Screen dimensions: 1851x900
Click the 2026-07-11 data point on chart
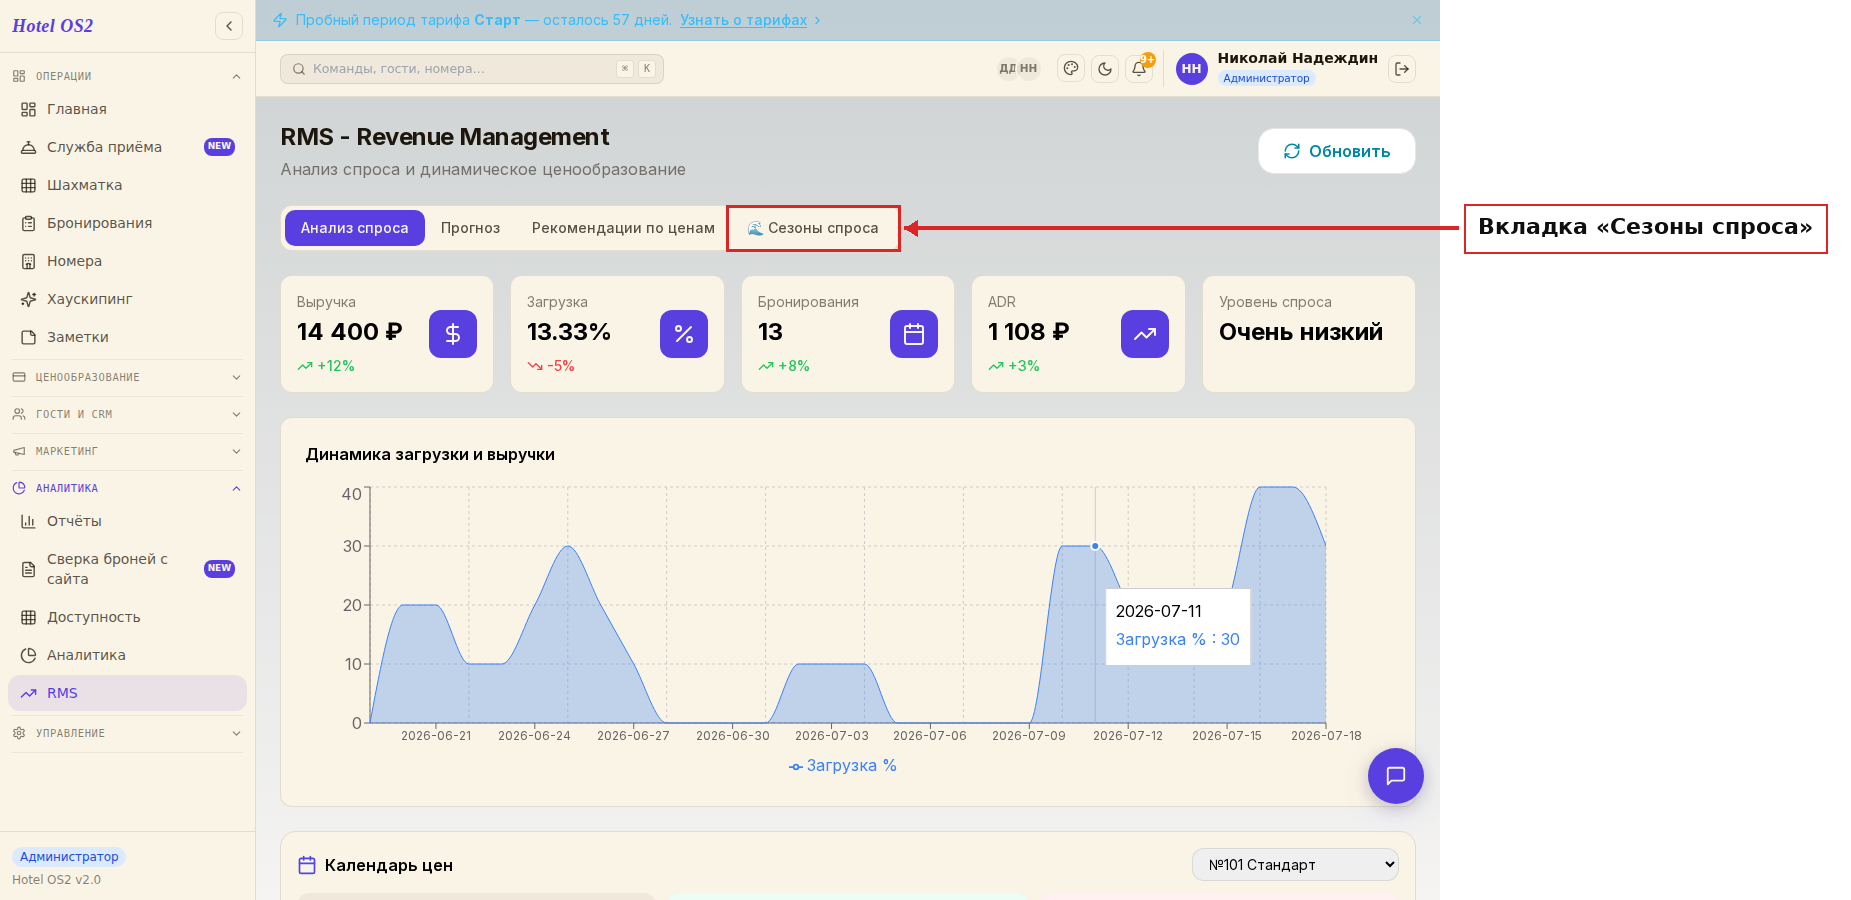[1095, 546]
